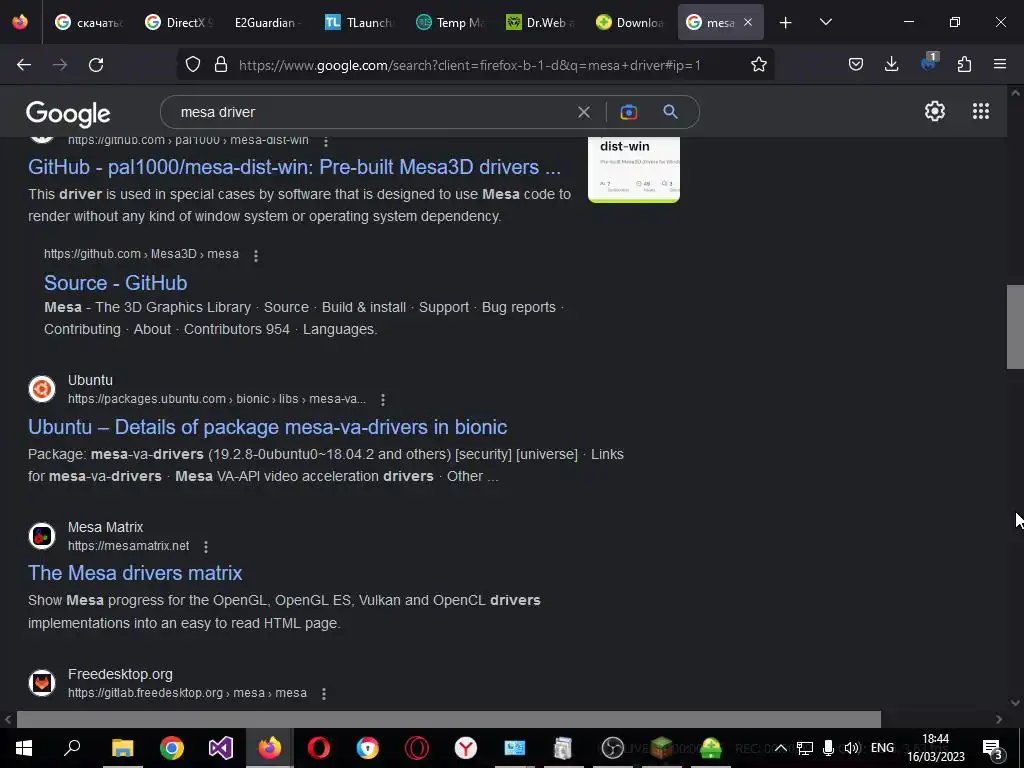Click the mesa driver search field
1024x768 pixels.
(x=372, y=112)
